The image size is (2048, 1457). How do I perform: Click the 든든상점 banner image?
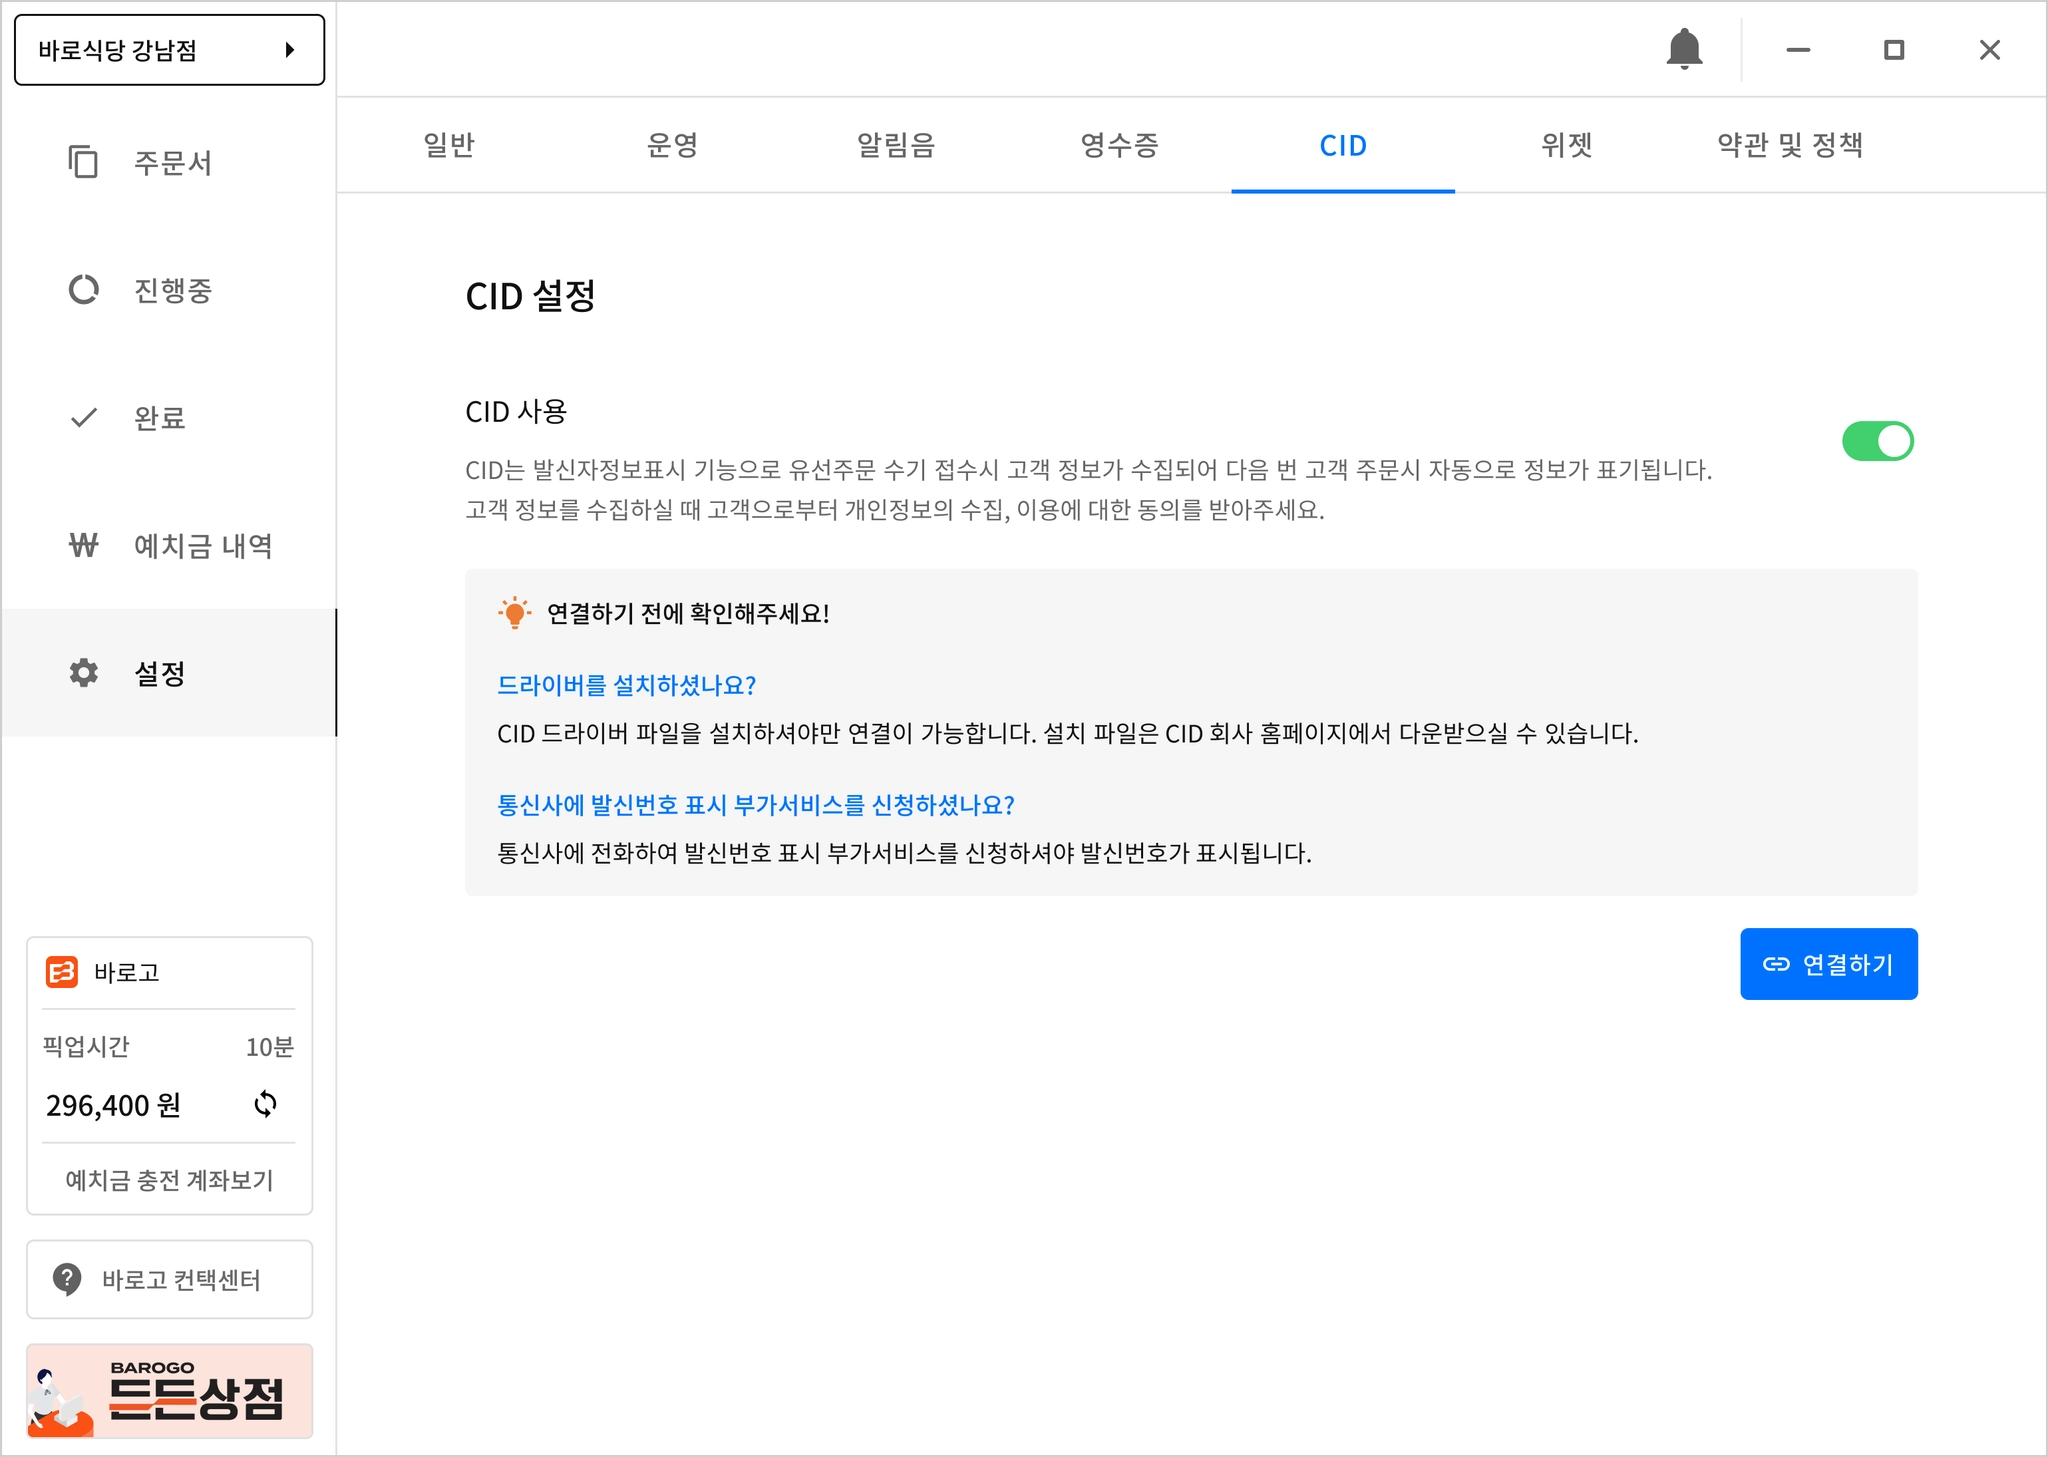[x=169, y=1391]
